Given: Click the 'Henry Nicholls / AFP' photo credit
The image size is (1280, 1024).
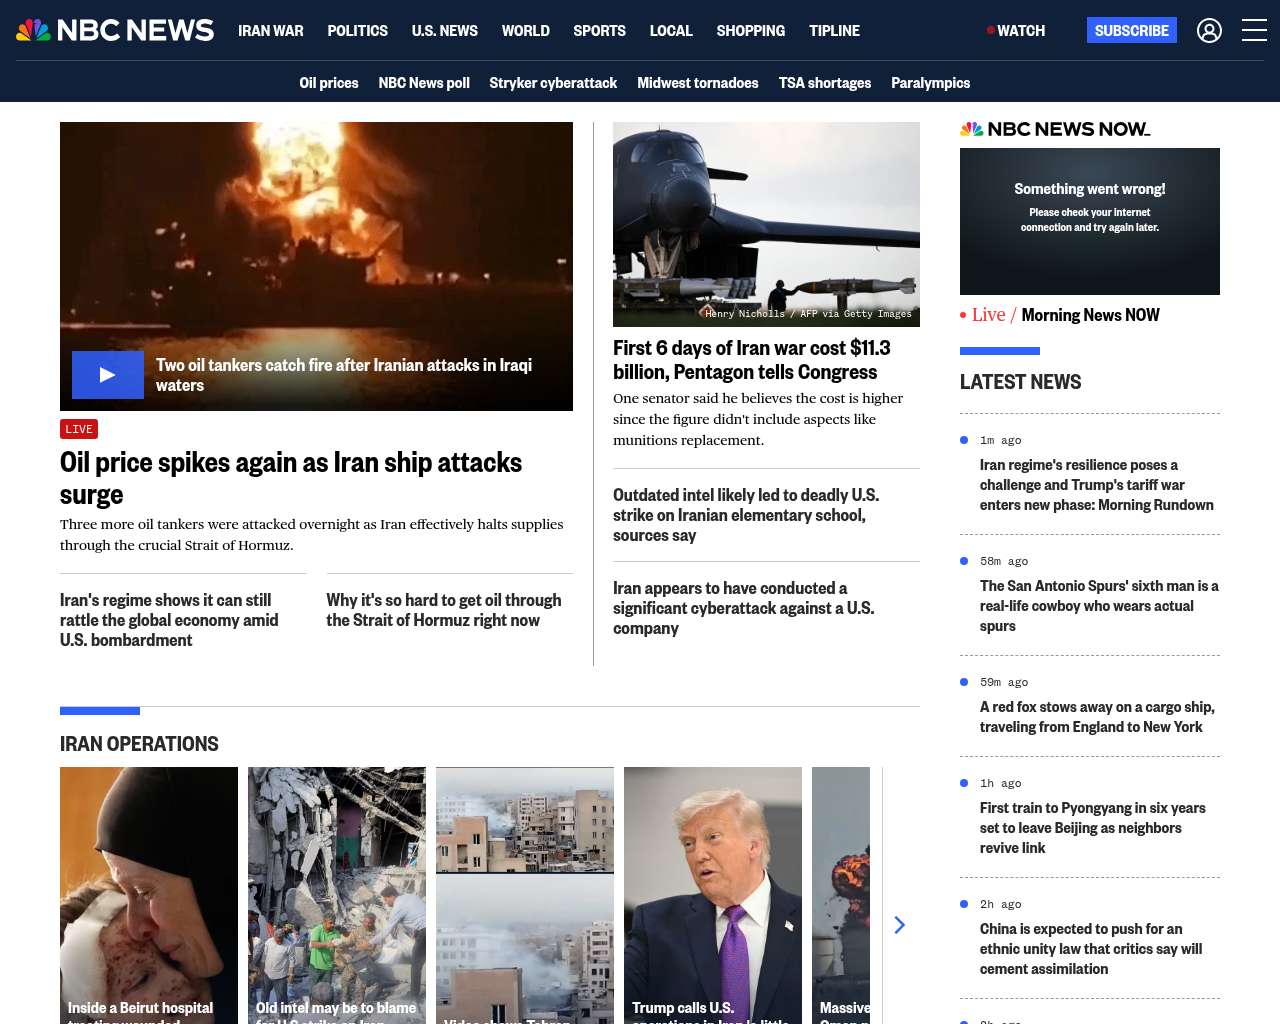Looking at the screenshot, I should 808,314.
